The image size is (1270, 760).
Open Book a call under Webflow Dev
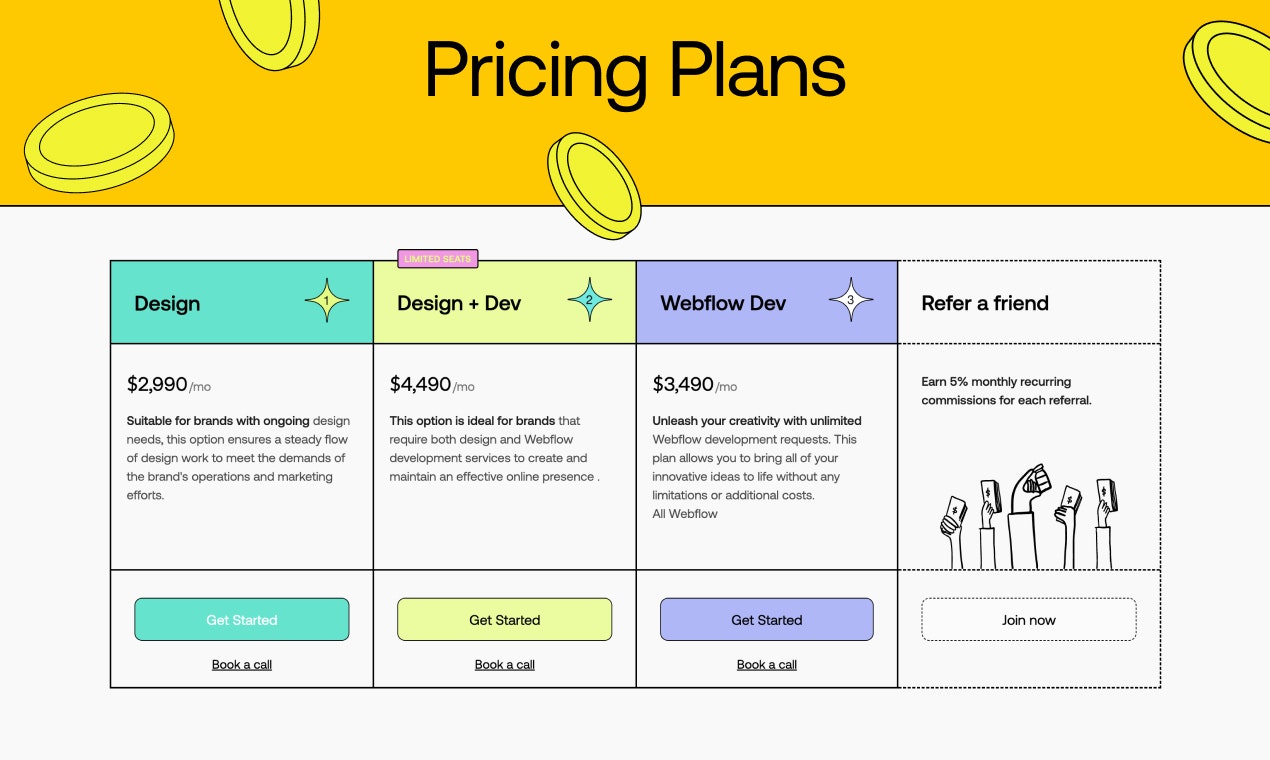pyautogui.click(x=767, y=665)
